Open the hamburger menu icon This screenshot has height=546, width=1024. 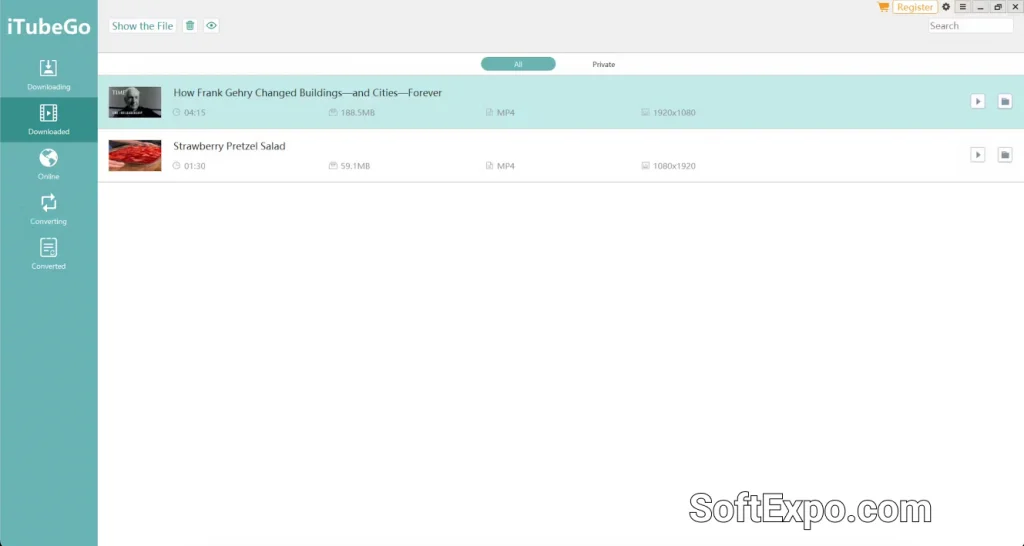[x=963, y=7]
